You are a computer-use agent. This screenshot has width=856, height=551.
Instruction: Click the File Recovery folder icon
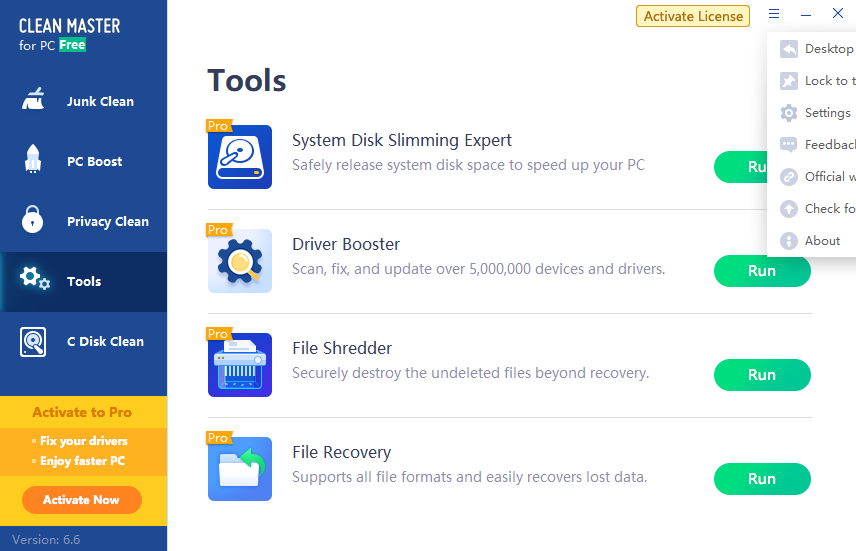tap(240, 469)
